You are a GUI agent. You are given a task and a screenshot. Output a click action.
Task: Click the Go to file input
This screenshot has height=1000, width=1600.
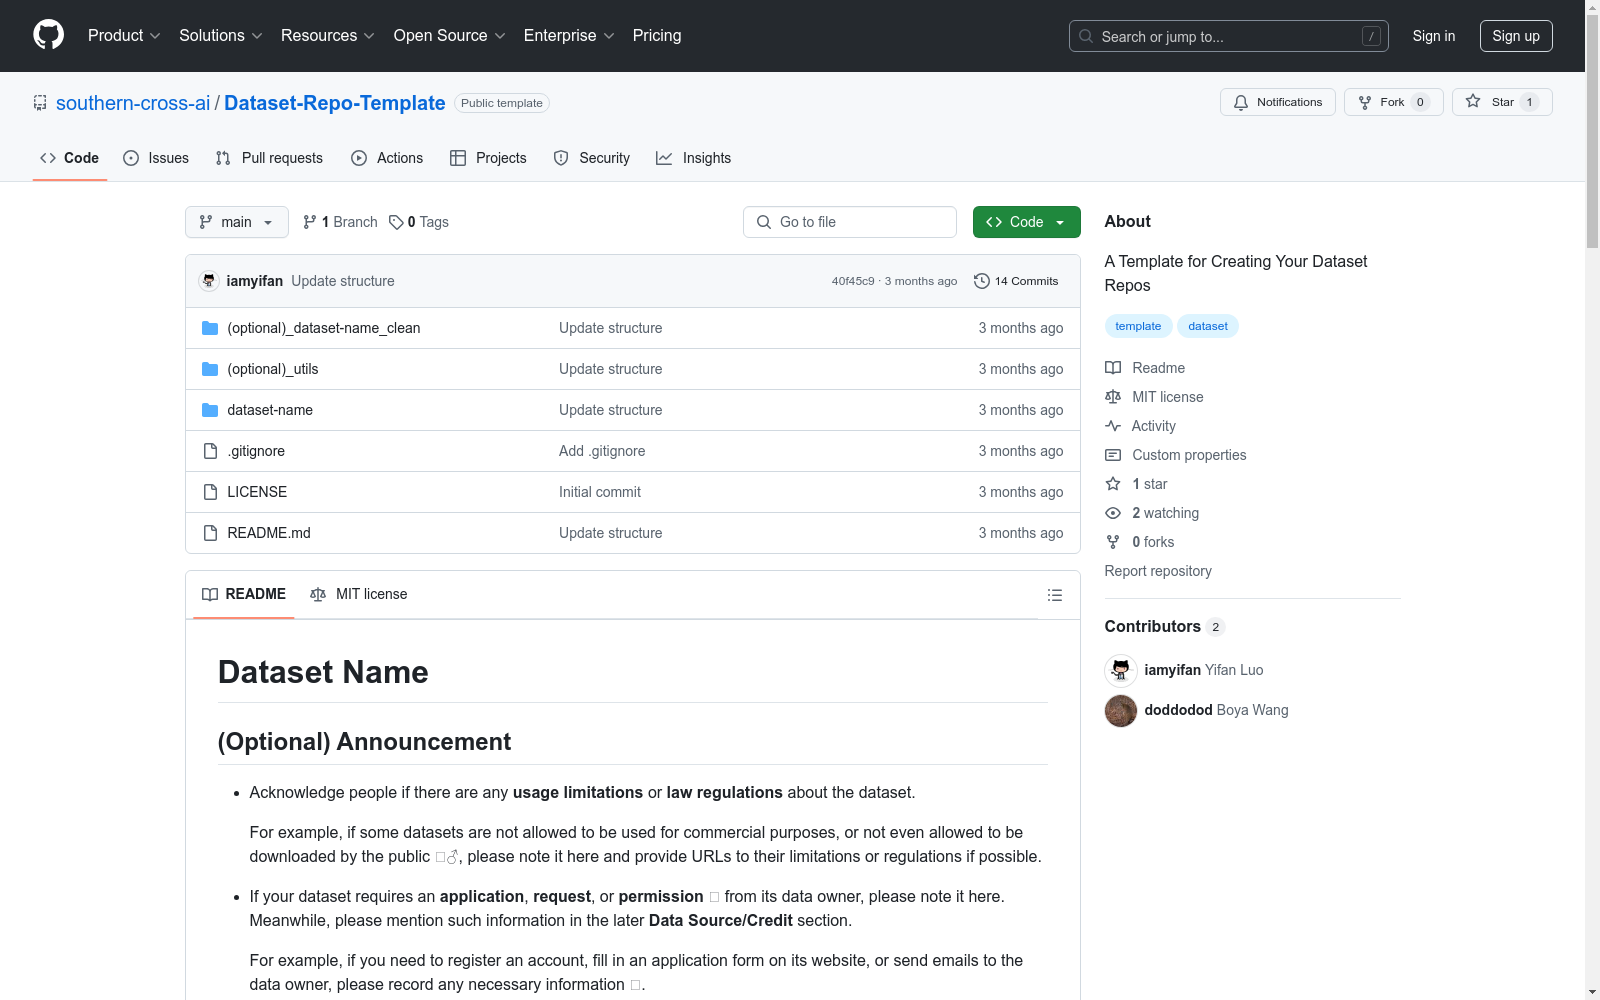(850, 222)
